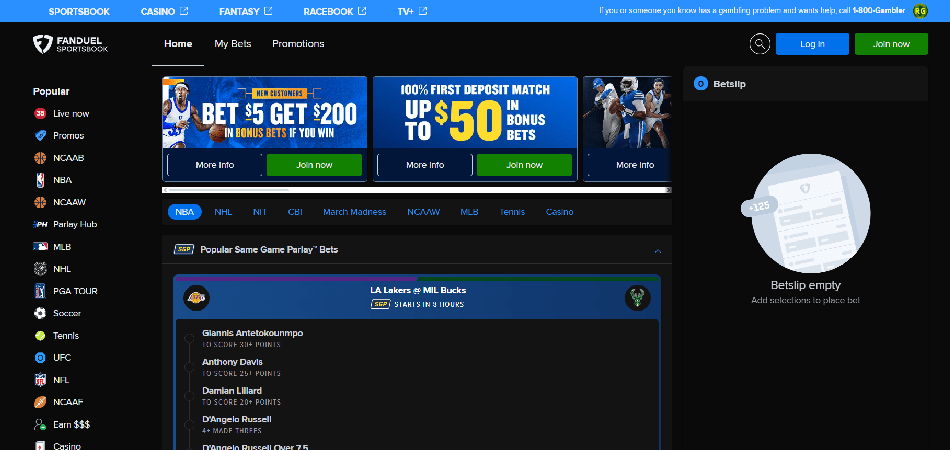Click the RG responsible gaming badge
The width and height of the screenshot is (950, 450).
[x=920, y=11]
